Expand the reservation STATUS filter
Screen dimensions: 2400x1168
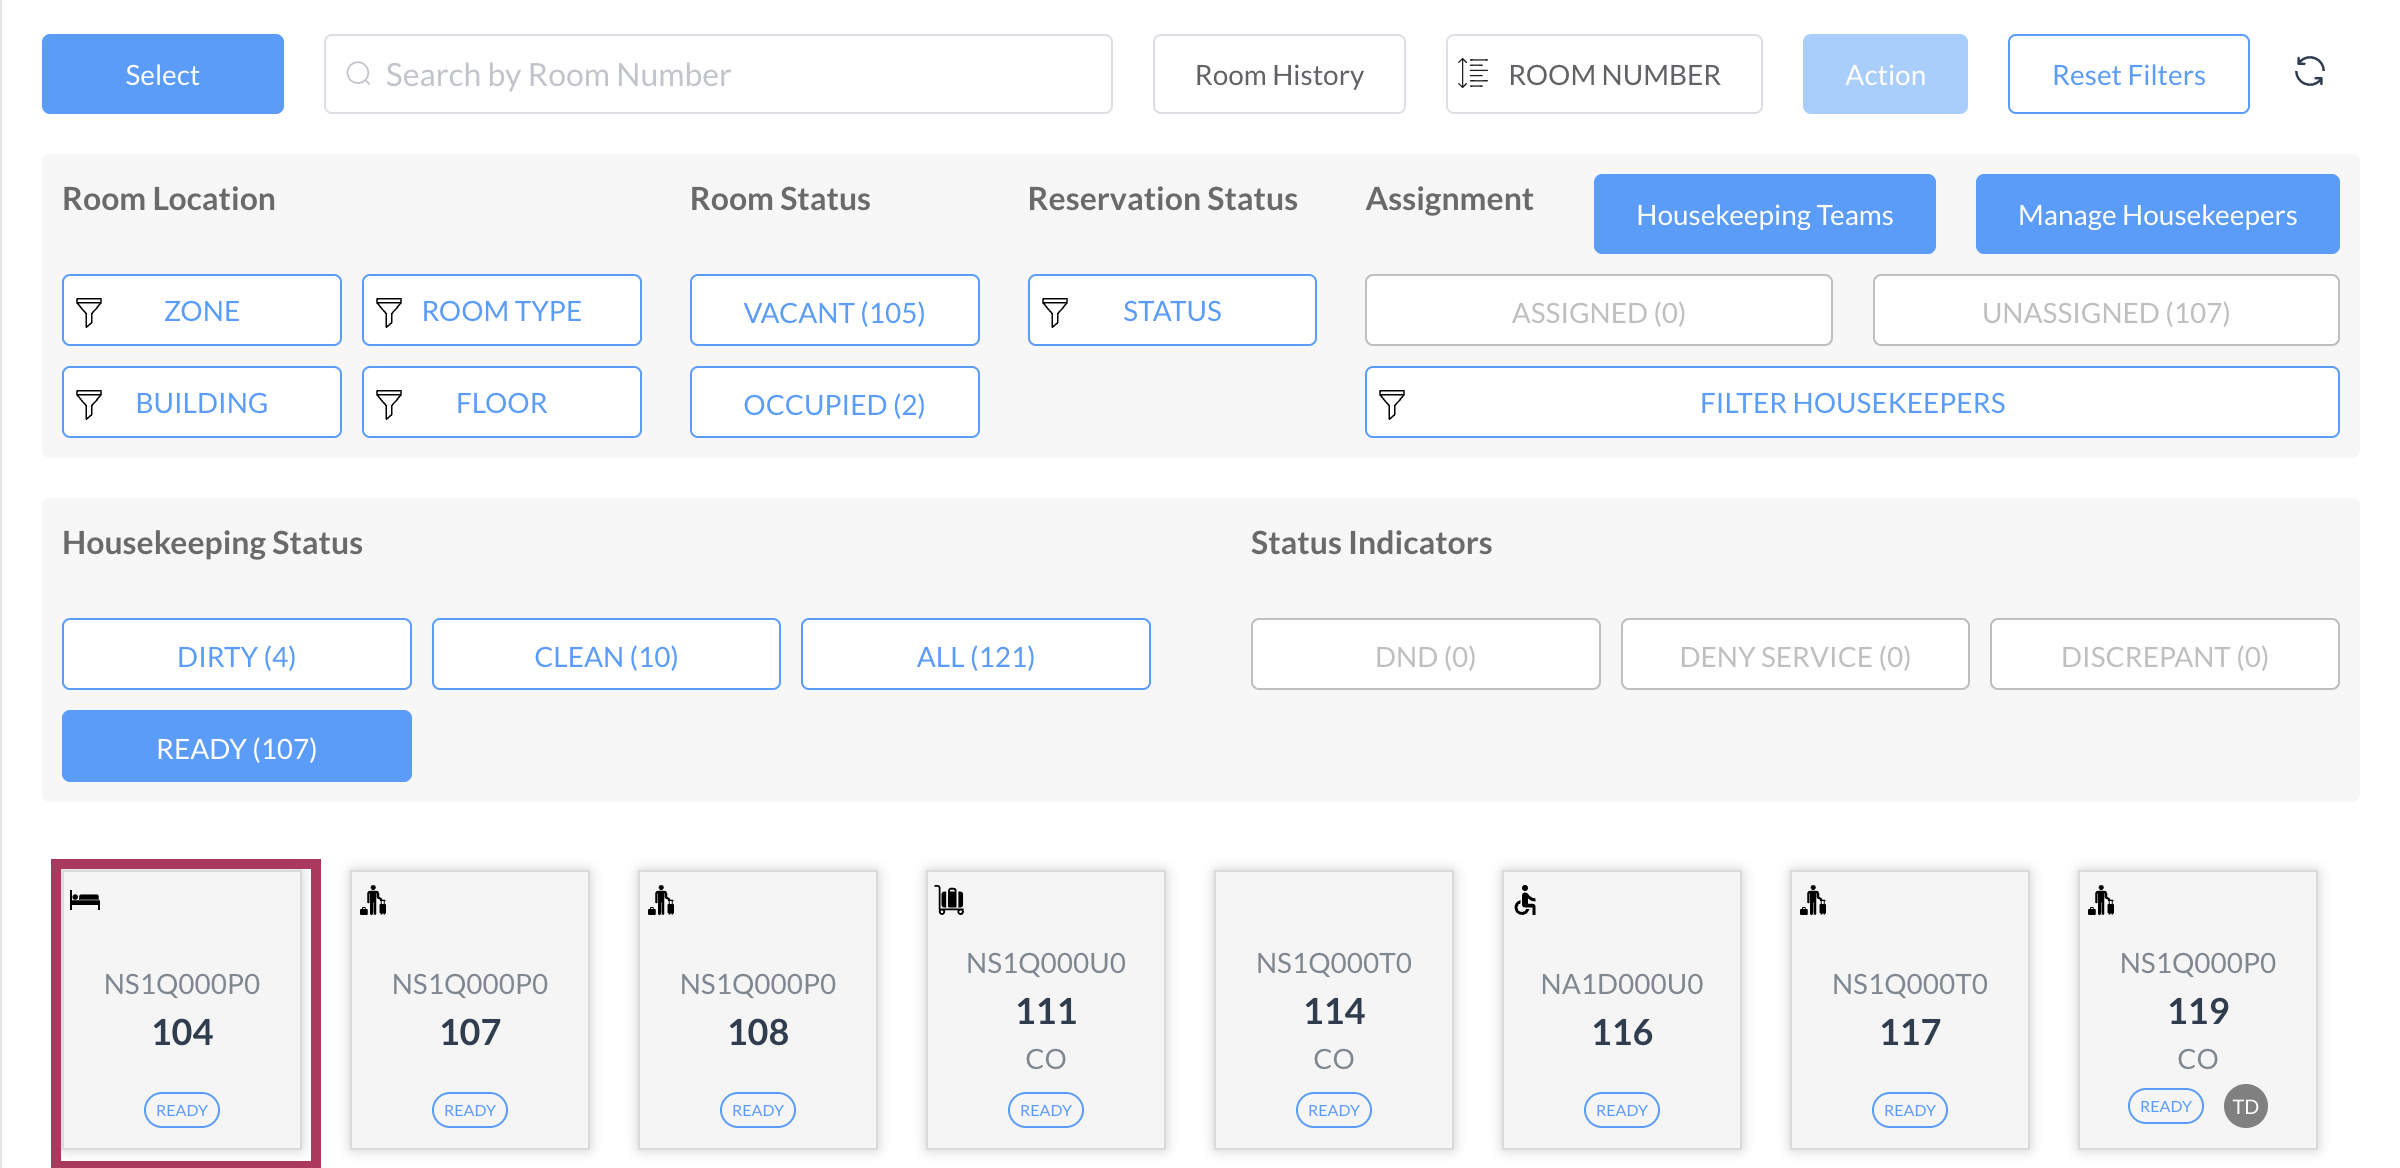click(x=1171, y=311)
